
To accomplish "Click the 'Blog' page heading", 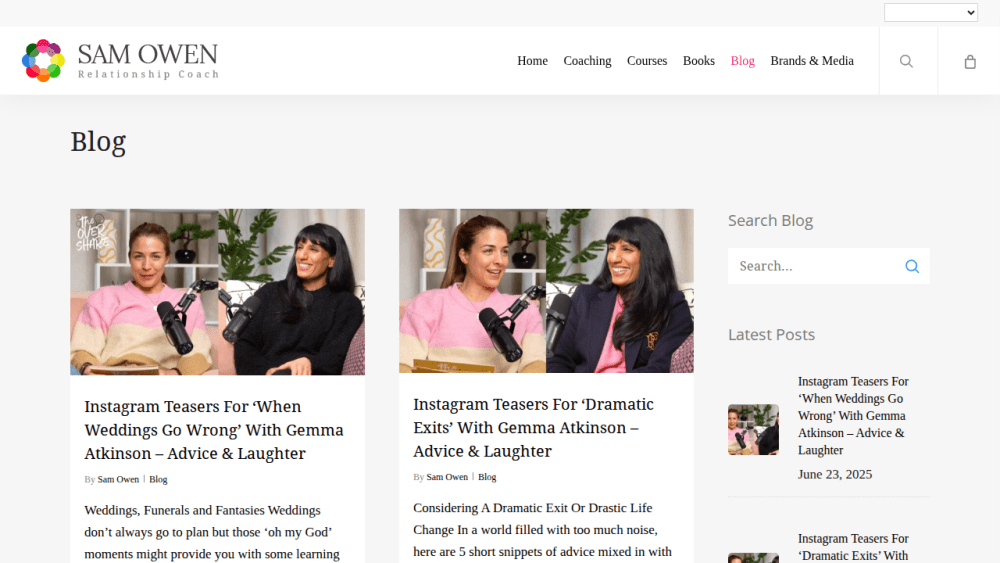I will click(98, 142).
